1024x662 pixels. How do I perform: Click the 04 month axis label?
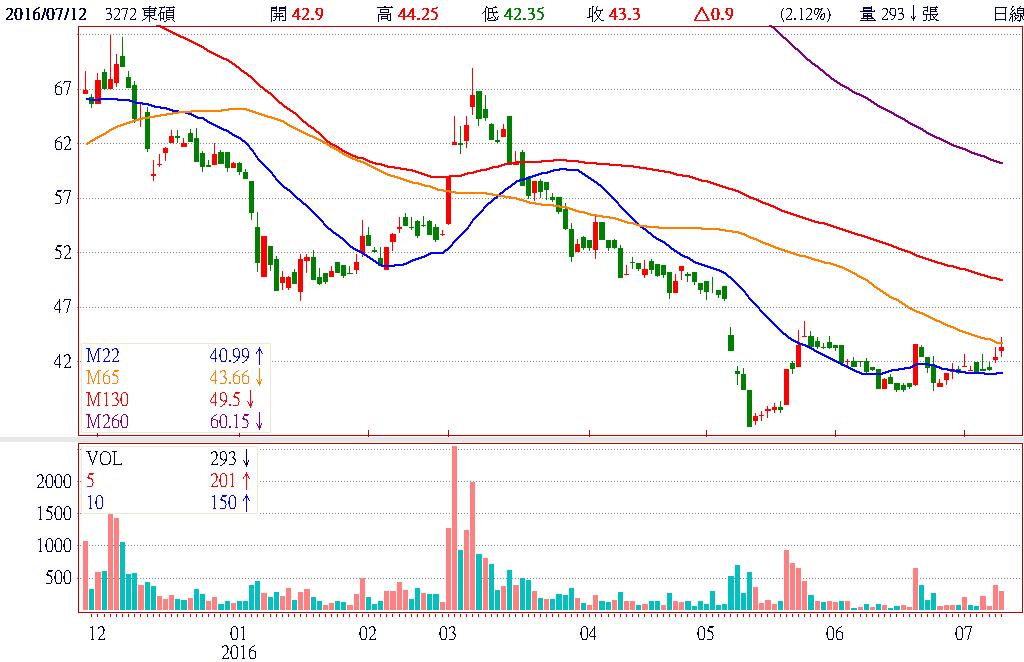(588, 633)
